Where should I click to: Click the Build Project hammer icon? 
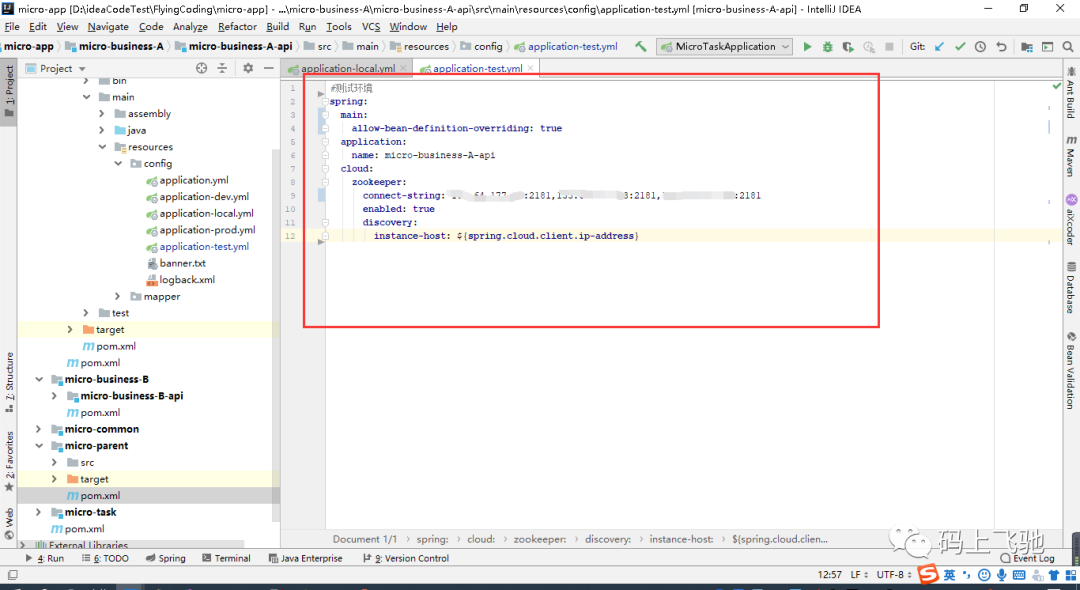[641, 47]
